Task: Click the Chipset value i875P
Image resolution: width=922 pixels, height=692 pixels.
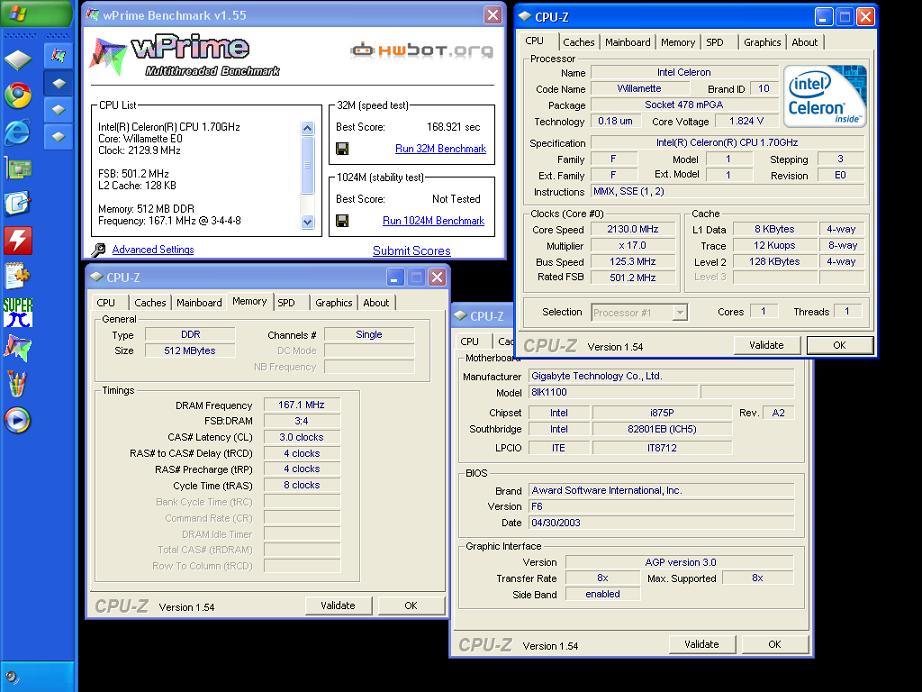Action: pos(662,413)
